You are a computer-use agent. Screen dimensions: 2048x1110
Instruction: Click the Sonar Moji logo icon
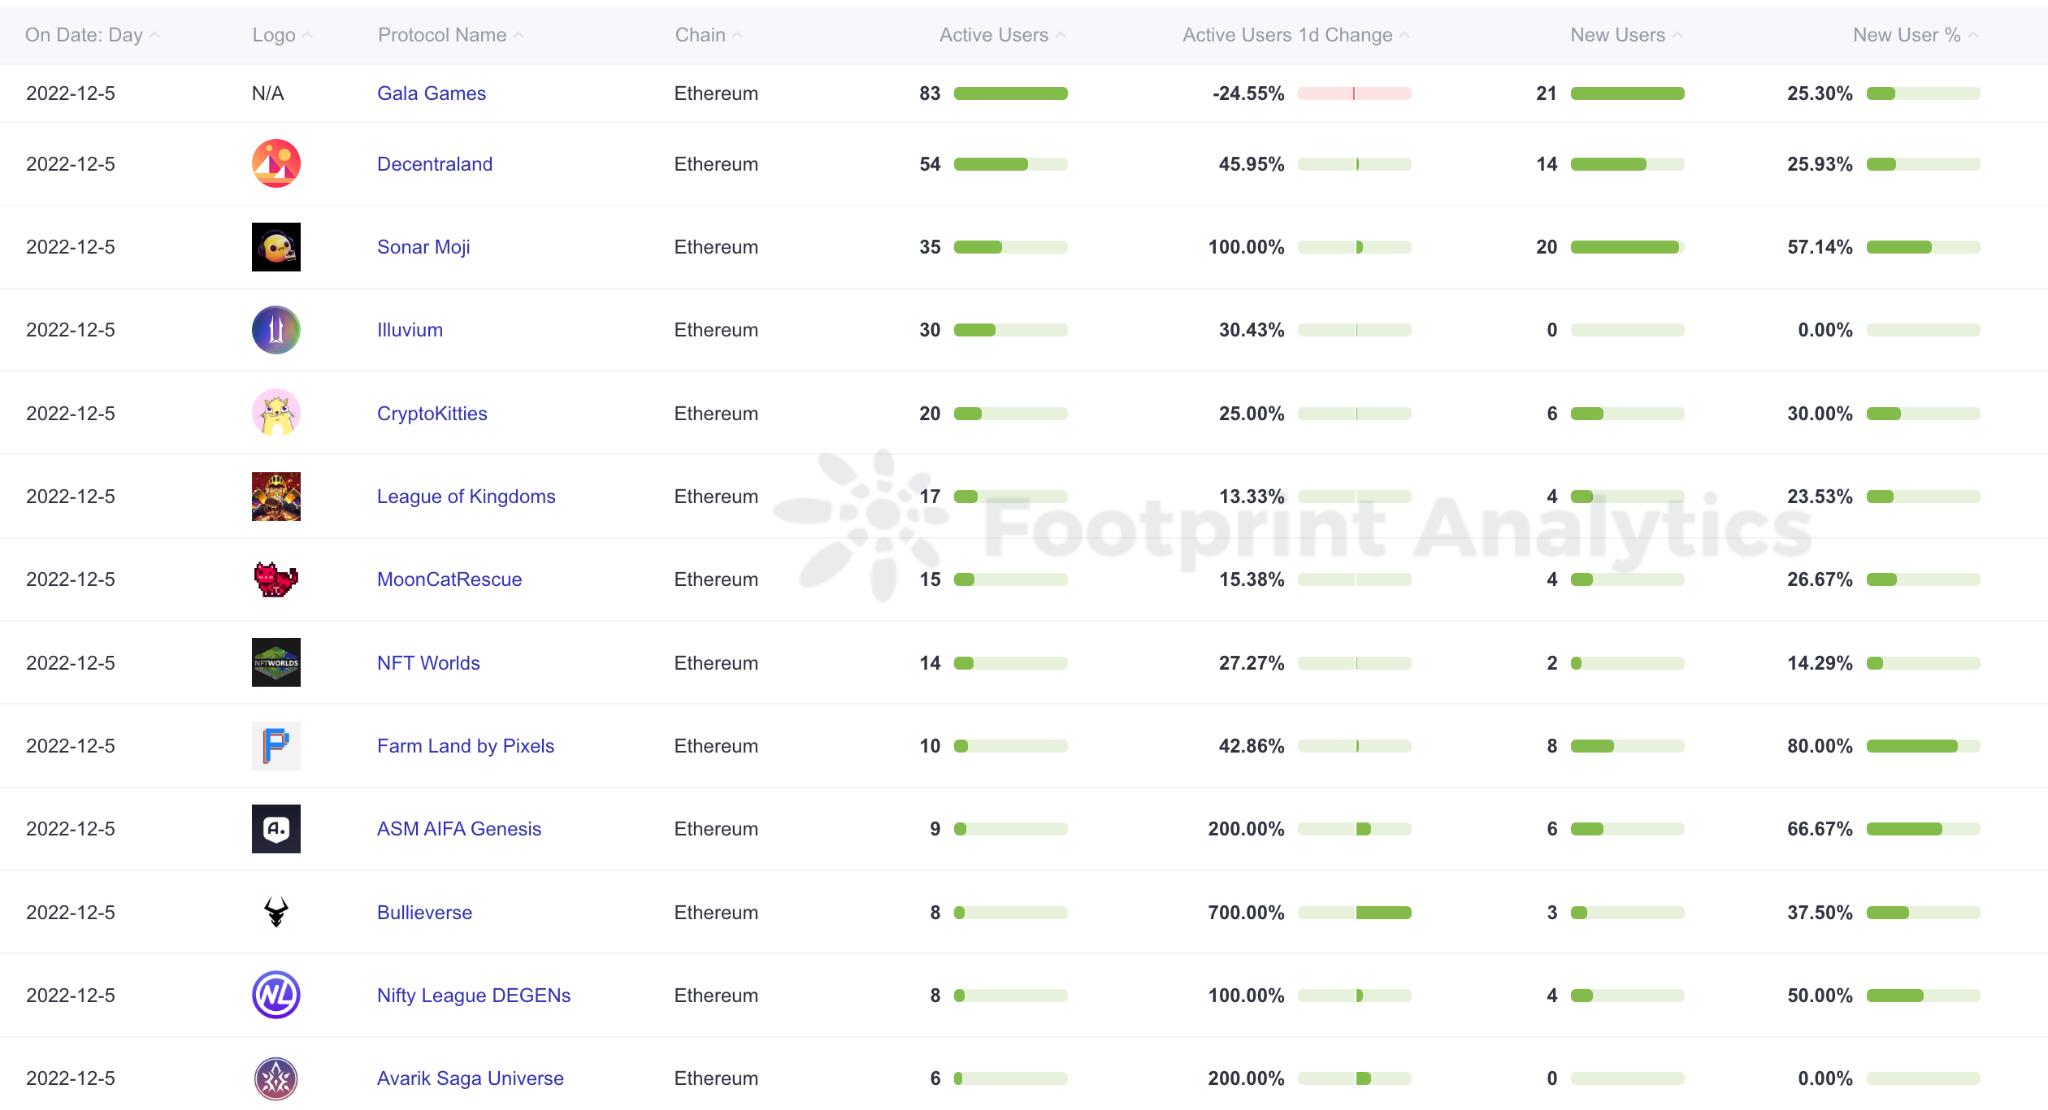tap(276, 247)
